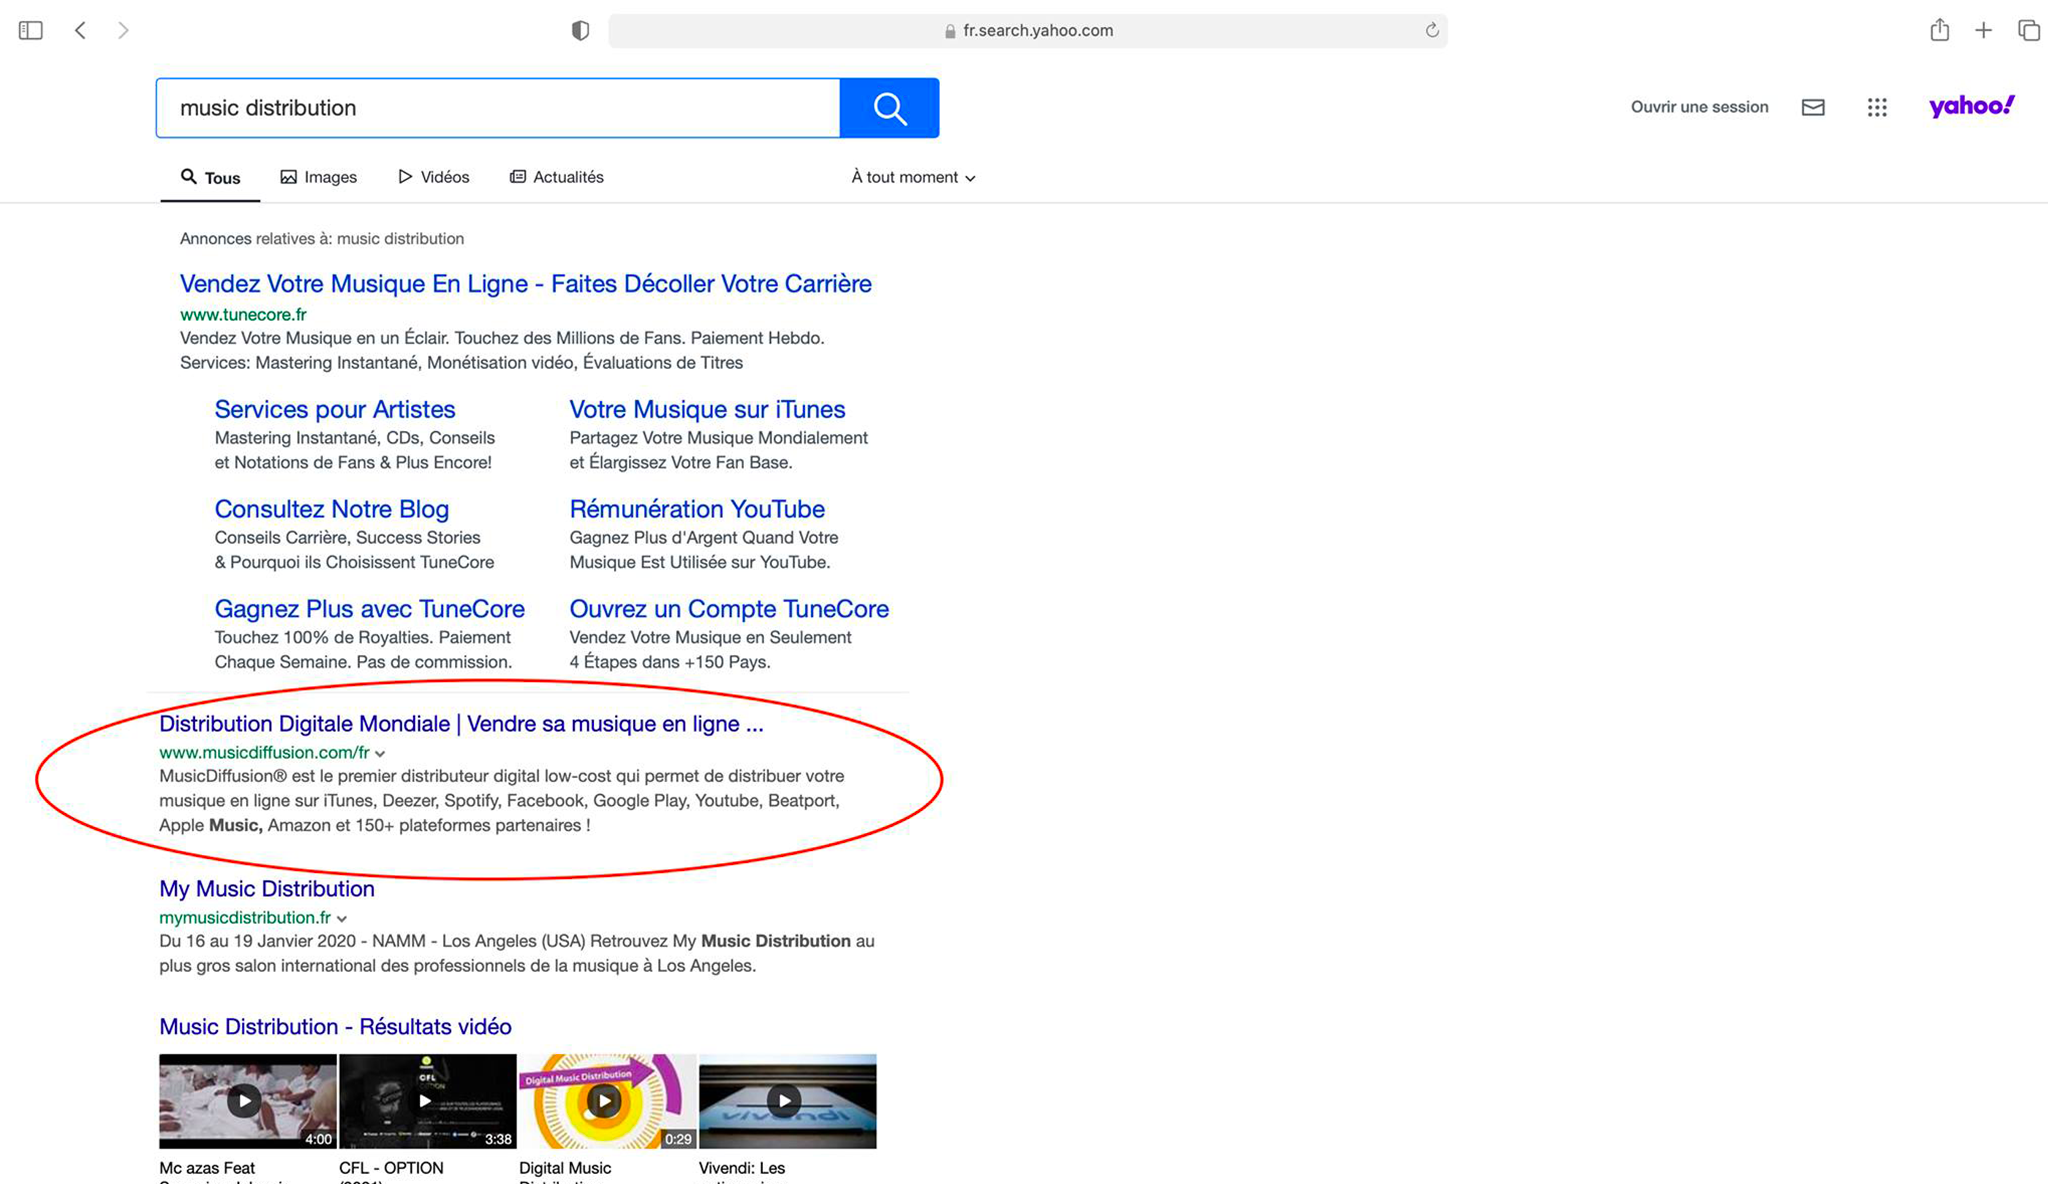Reload the page with the refresh icon
This screenshot has height=1184, width=2048.
(x=1432, y=30)
